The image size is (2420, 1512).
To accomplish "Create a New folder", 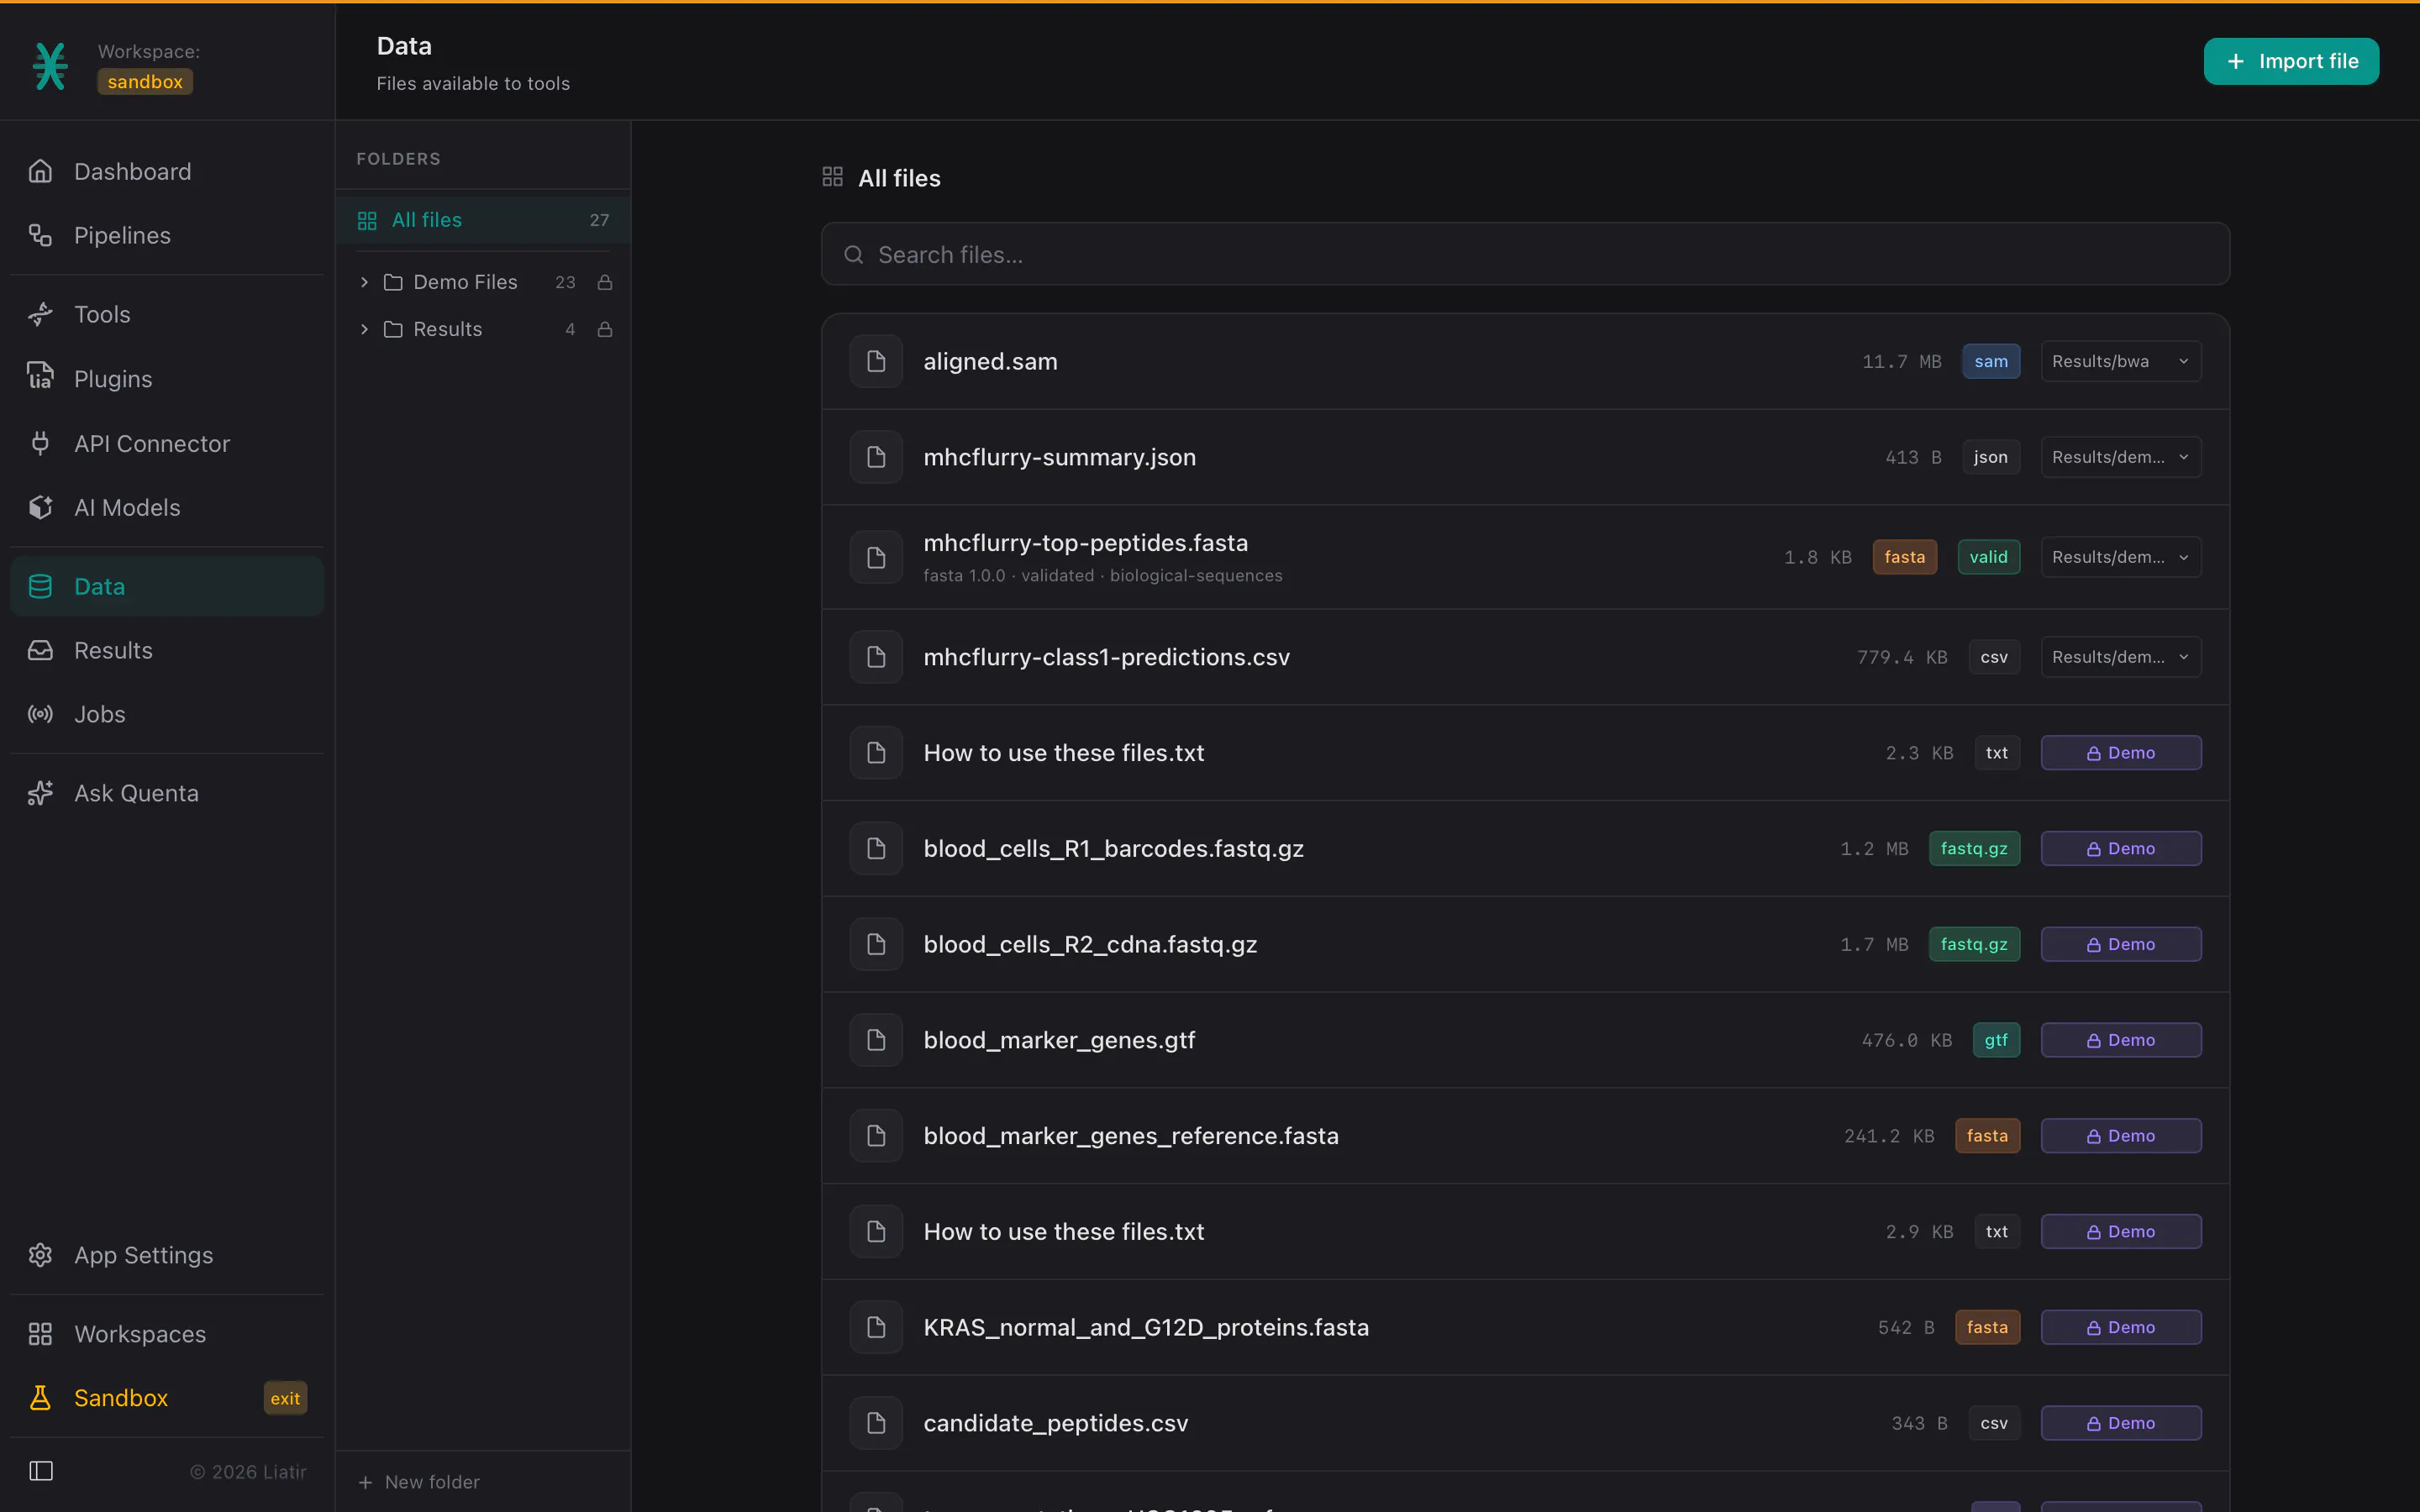I will (x=419, y=1481).
